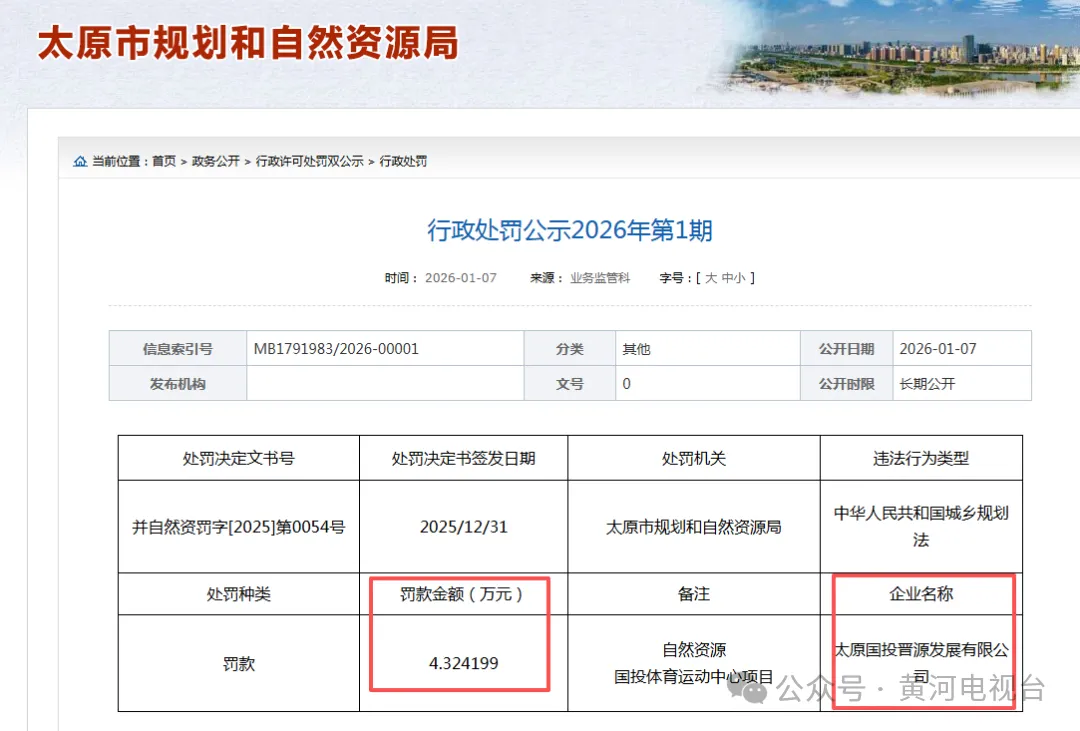Click the issue date 2025/12/31
1080x731 pixels.
coord(464,527)
